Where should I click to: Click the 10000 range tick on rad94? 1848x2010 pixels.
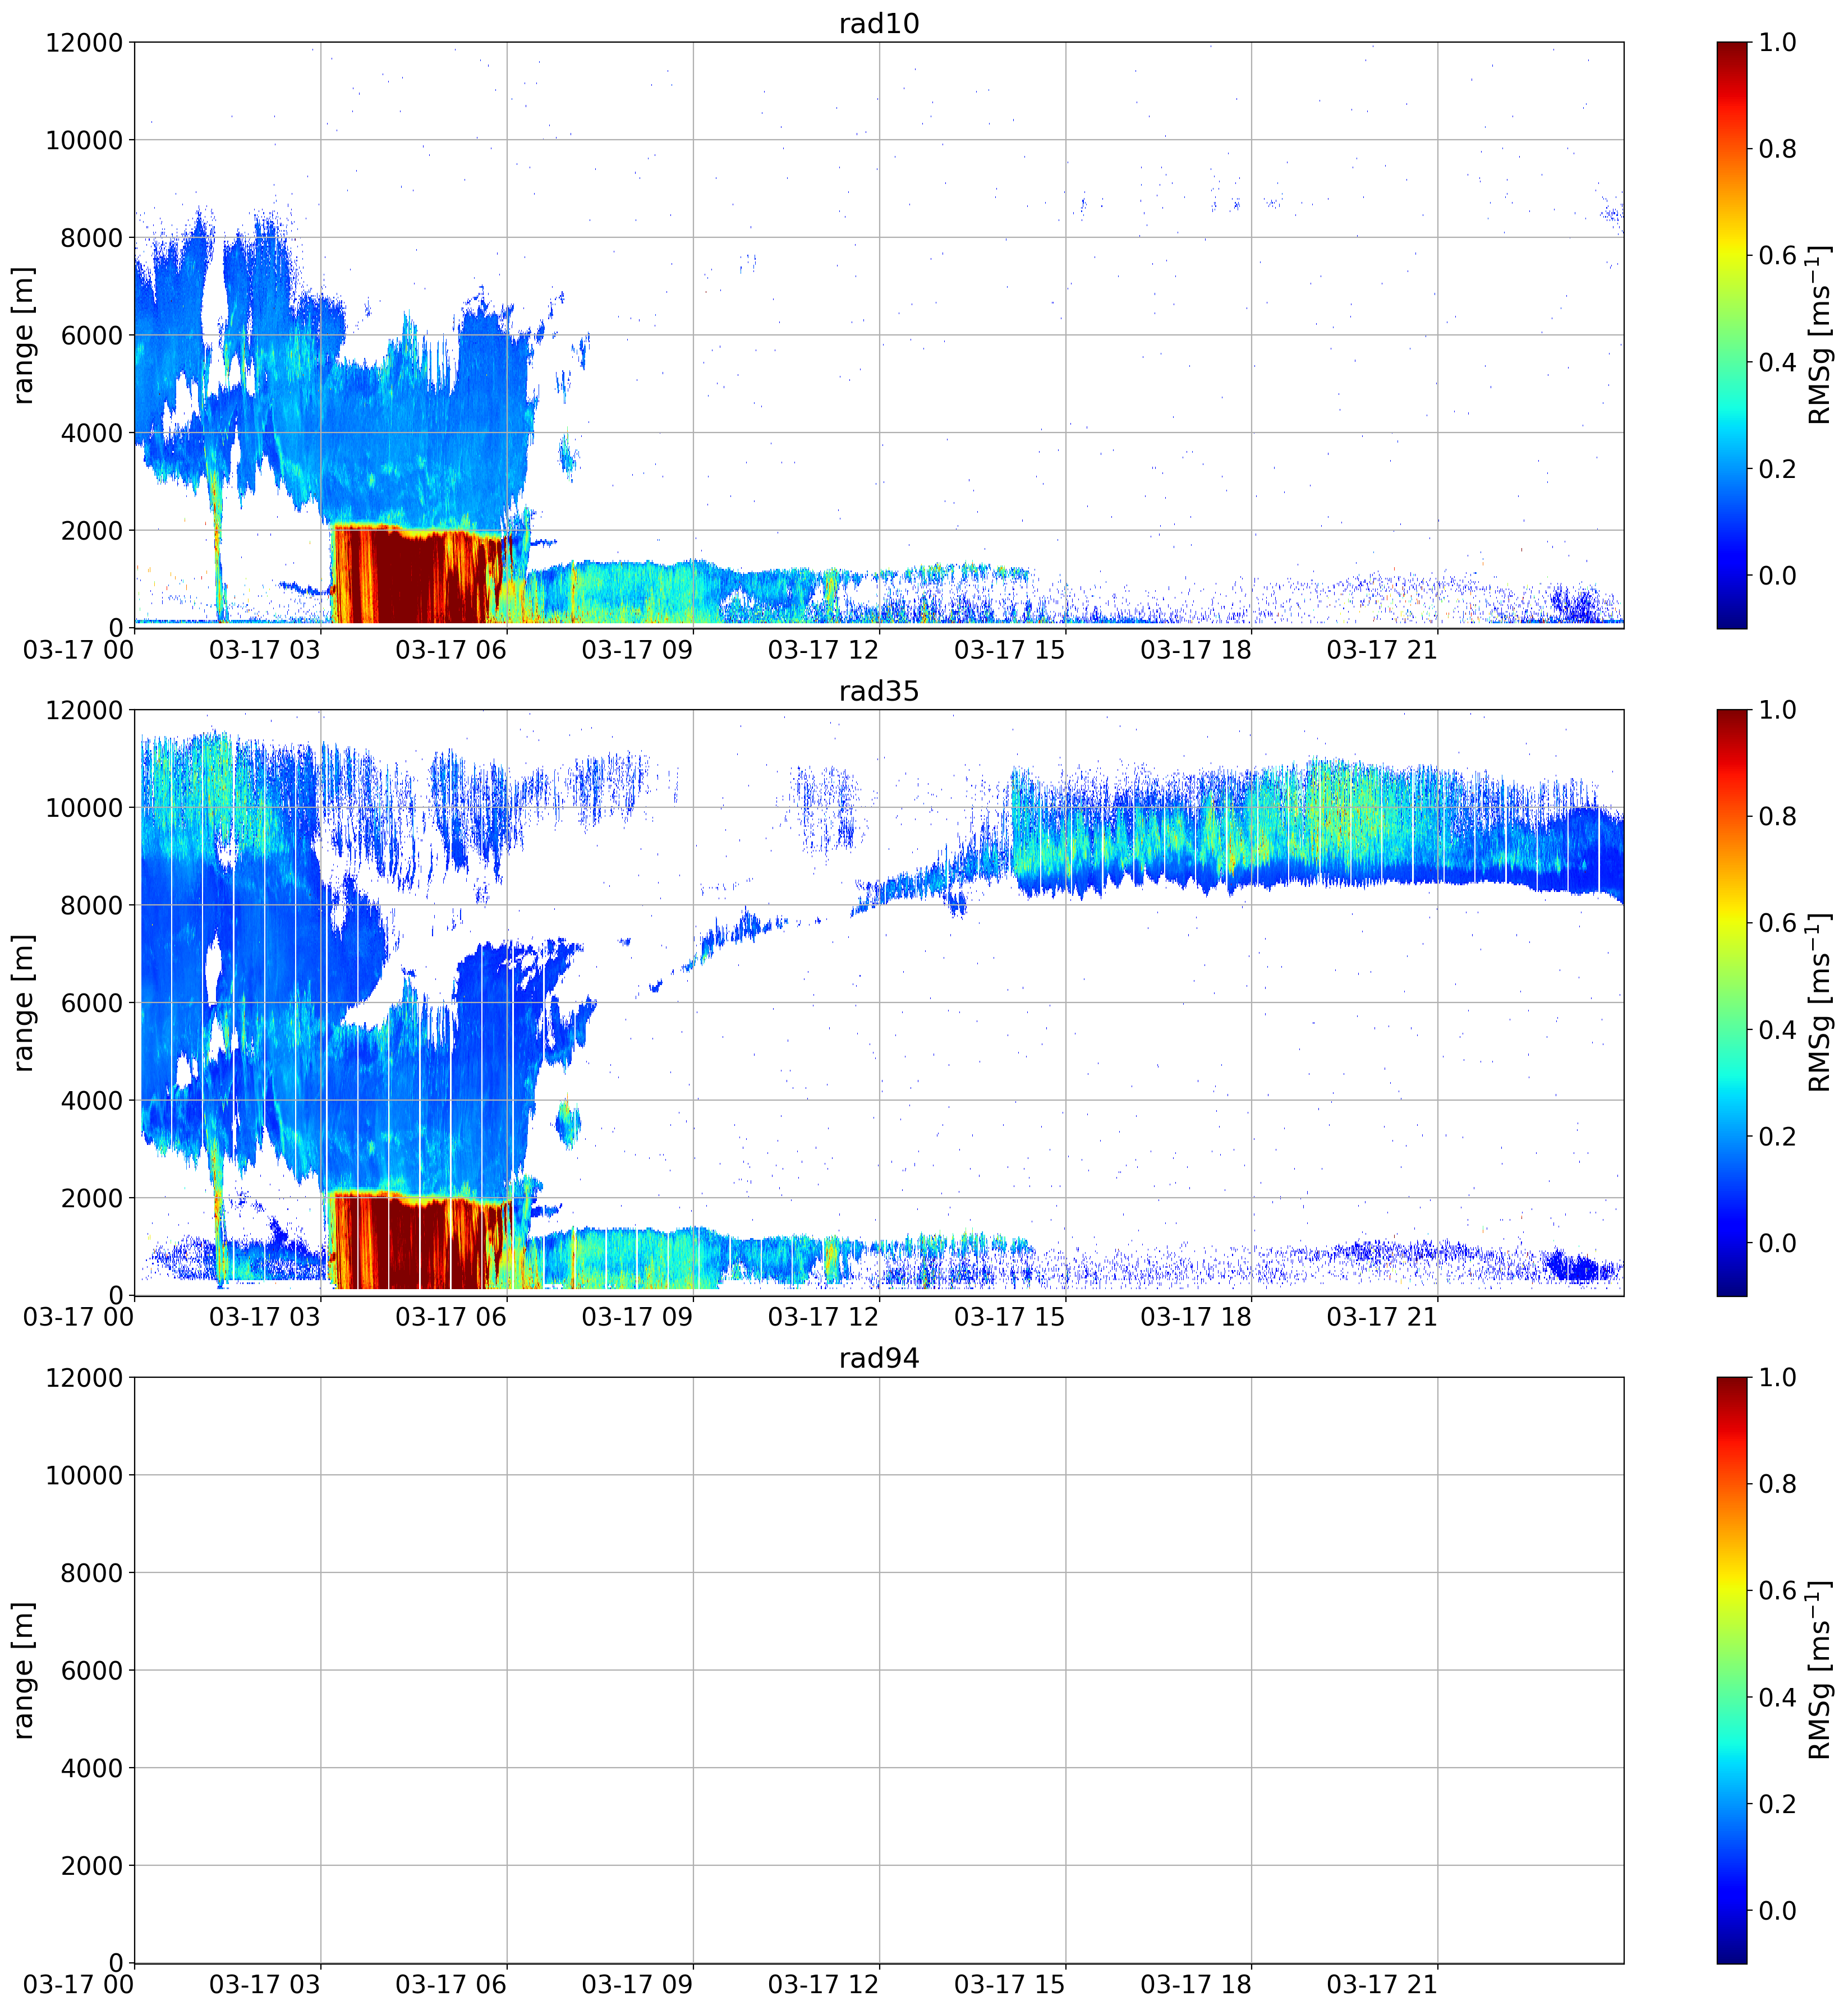(84, 1476)
